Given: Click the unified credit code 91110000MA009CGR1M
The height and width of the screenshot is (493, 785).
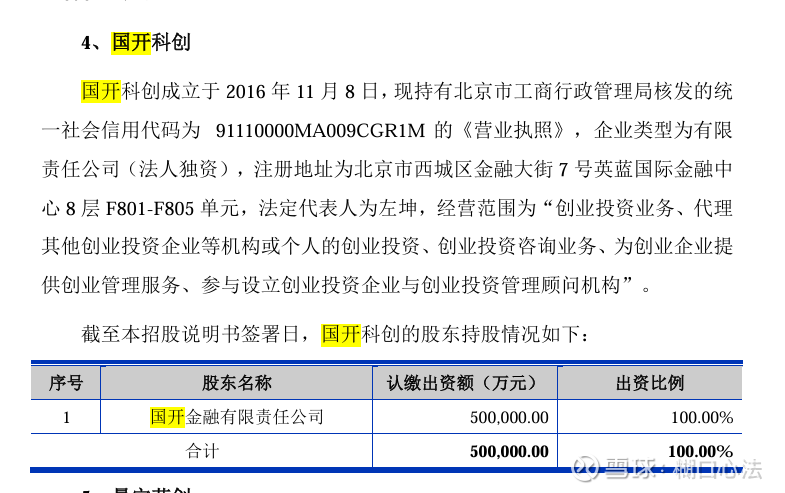Looking at the screenshot, I should tap(320, 131).
